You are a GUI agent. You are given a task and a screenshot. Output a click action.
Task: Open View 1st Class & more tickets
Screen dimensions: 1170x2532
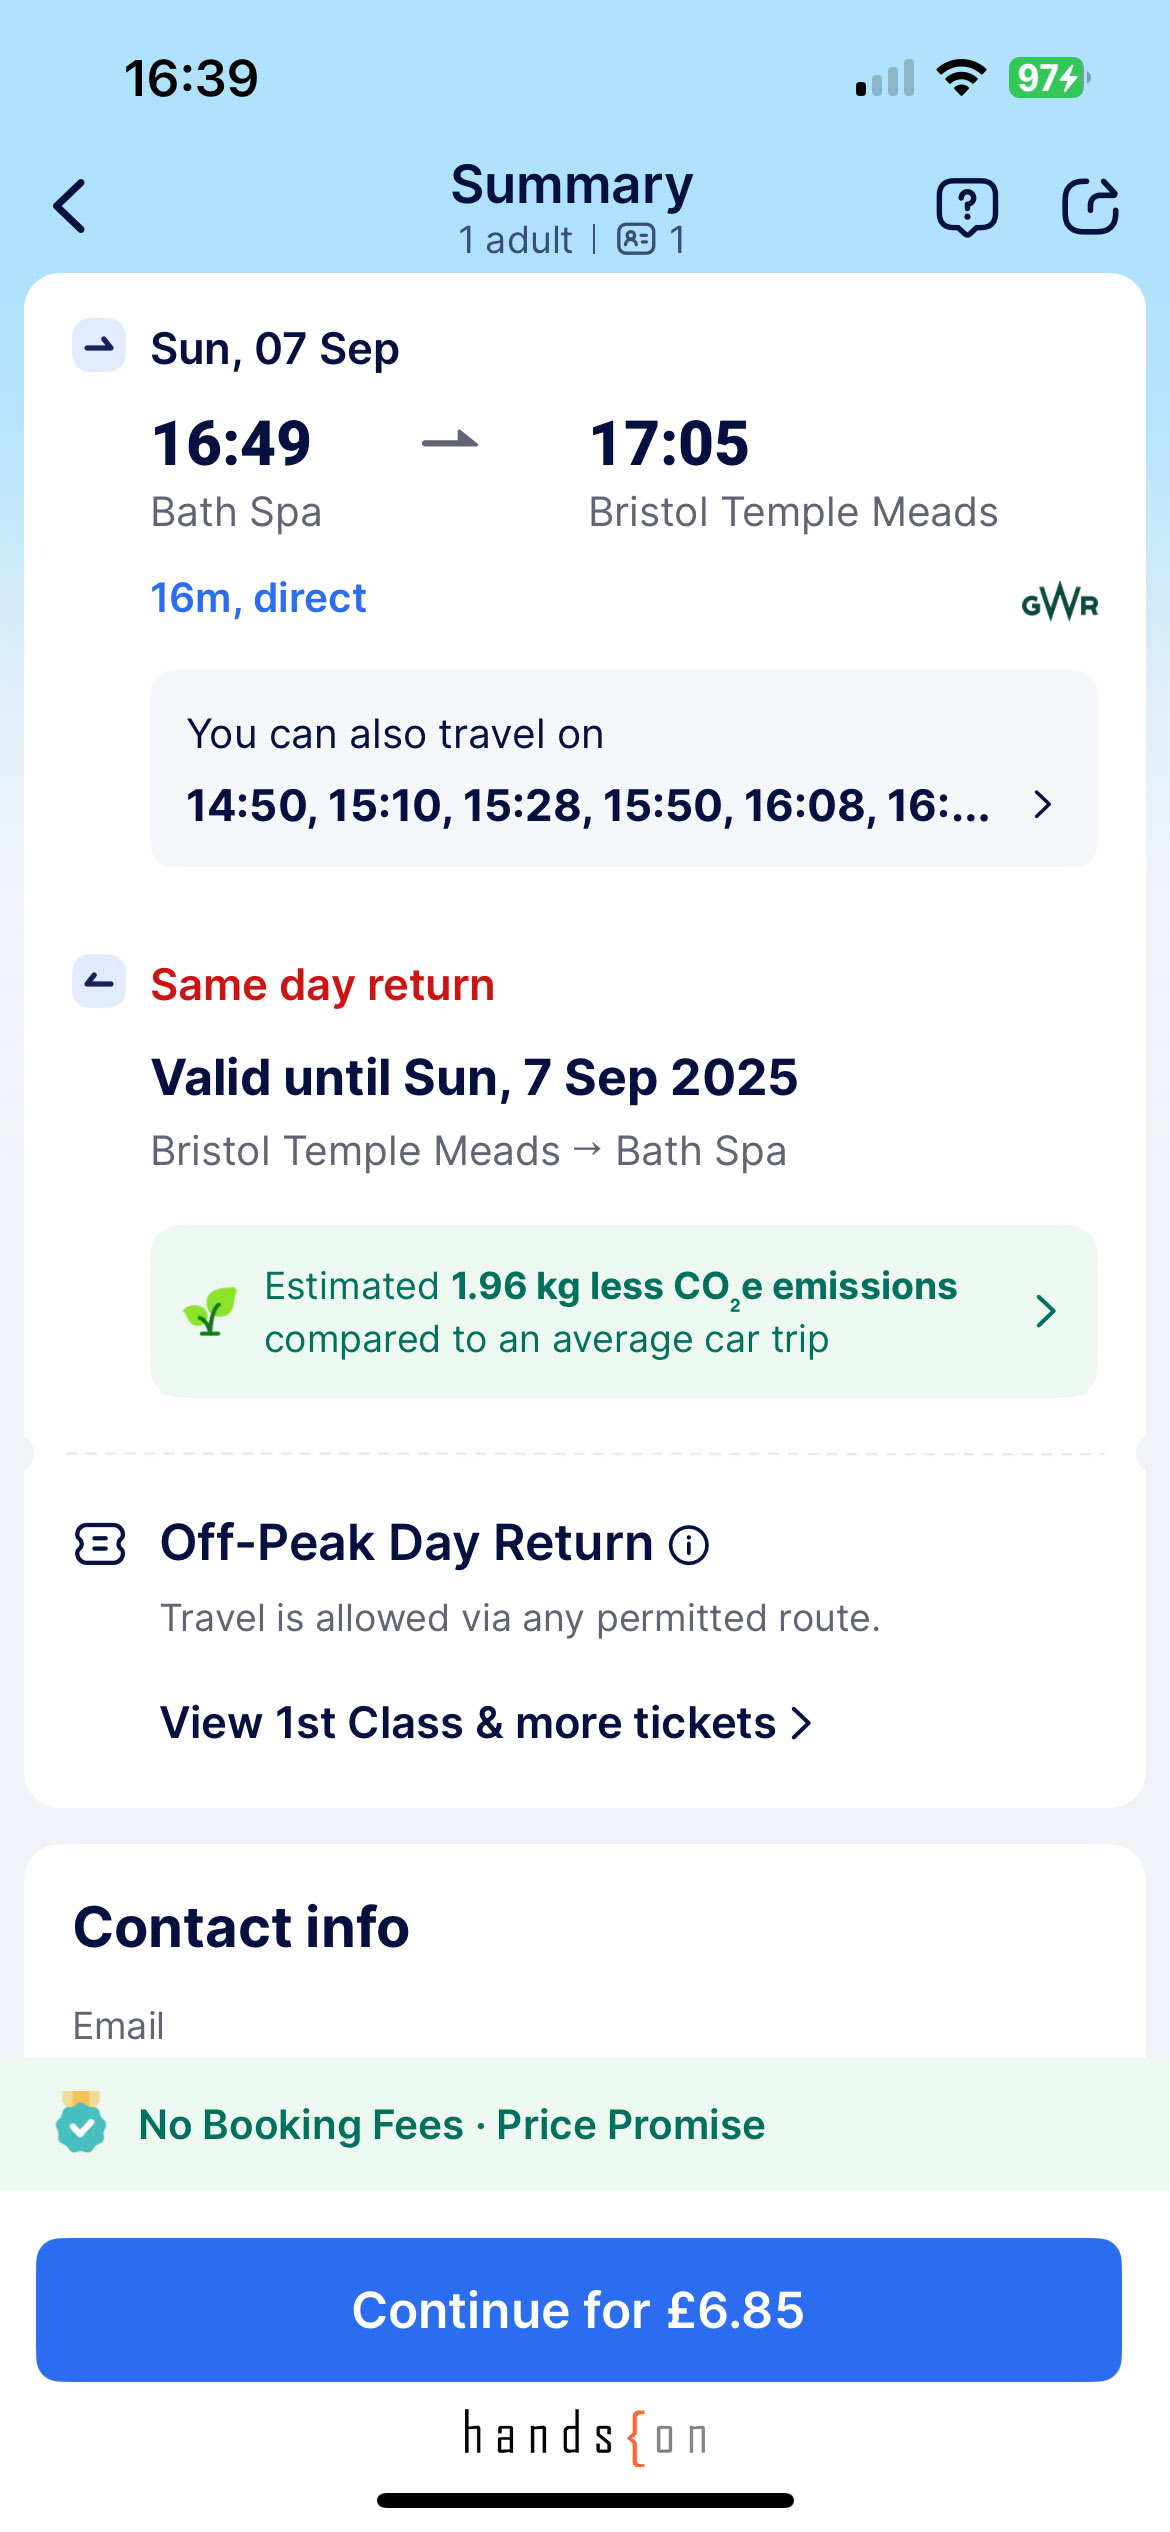(486, 1723)
